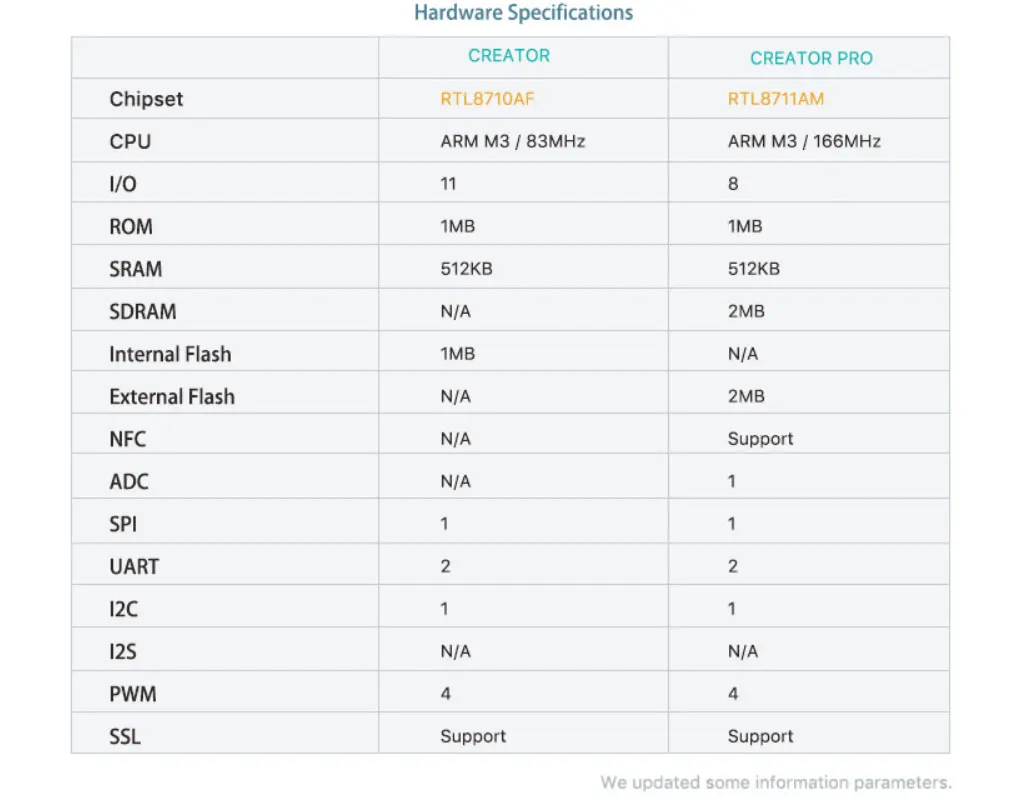The width and height of the screenshot is (1022, 807).
Task: Click NFC Support value for Creator Pro
Action: [x=761, y=439]
